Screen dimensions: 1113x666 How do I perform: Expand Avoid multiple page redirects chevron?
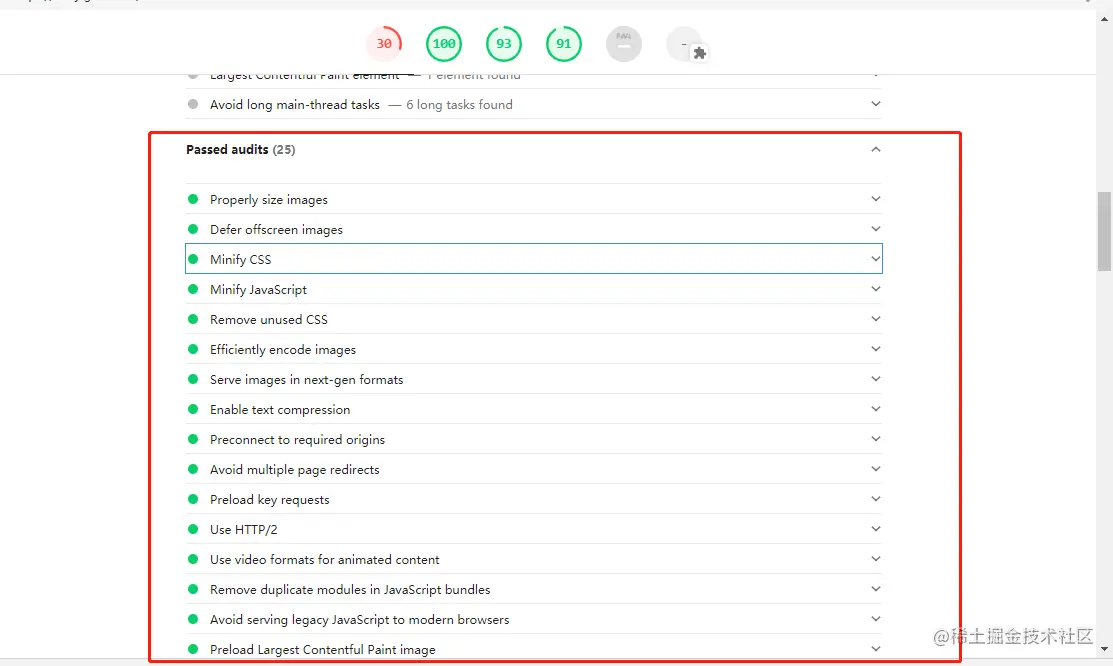point(876,469)
